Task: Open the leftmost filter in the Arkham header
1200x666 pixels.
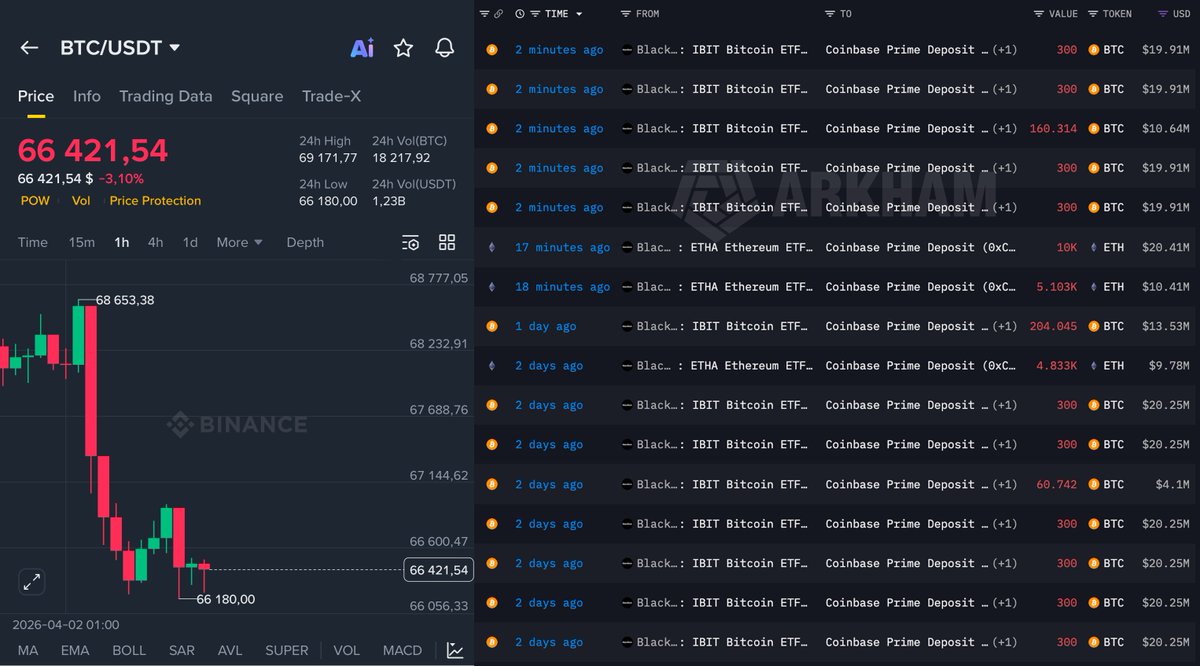Action: click(x=484, y=14)
